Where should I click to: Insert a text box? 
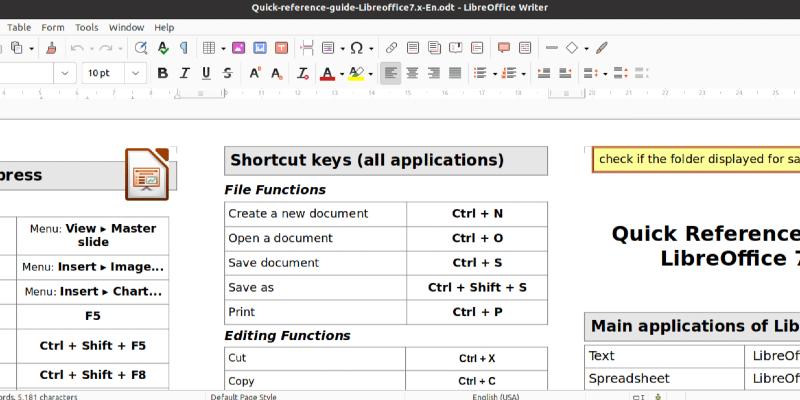coord(283,47)
